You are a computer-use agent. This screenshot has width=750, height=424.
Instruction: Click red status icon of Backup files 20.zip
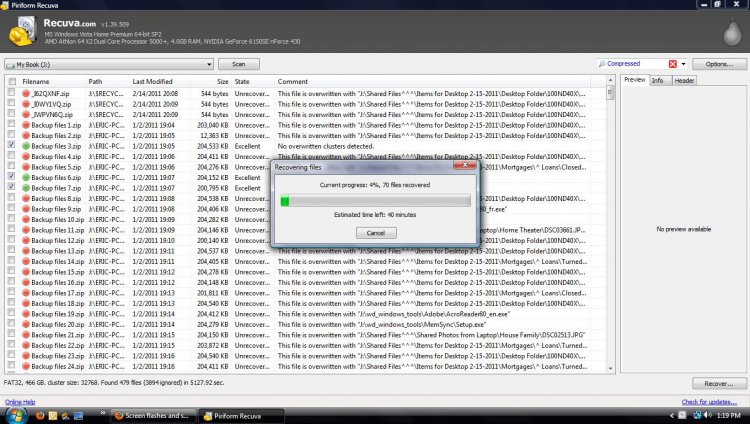click(26, 324)
